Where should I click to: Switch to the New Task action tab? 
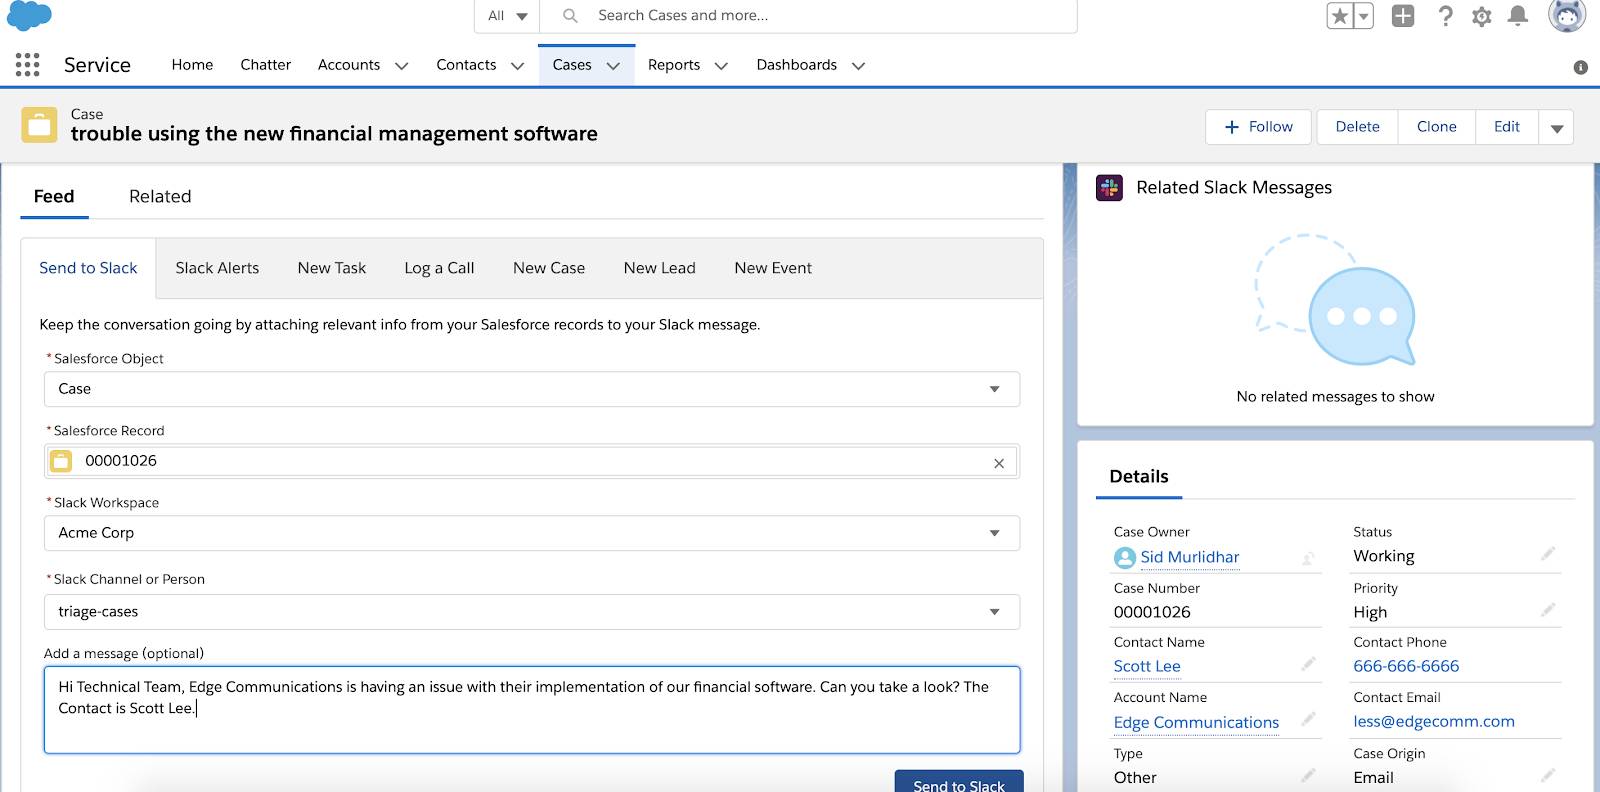coord(332,268)
